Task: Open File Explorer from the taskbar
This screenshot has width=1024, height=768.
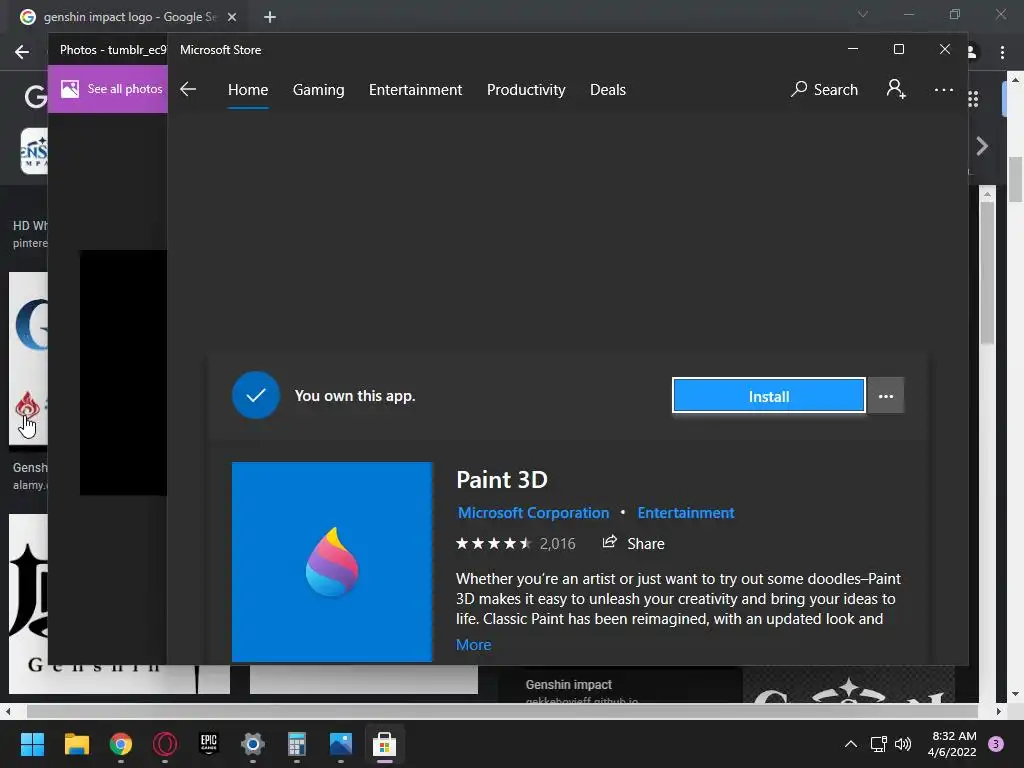Action: [76, 744]
